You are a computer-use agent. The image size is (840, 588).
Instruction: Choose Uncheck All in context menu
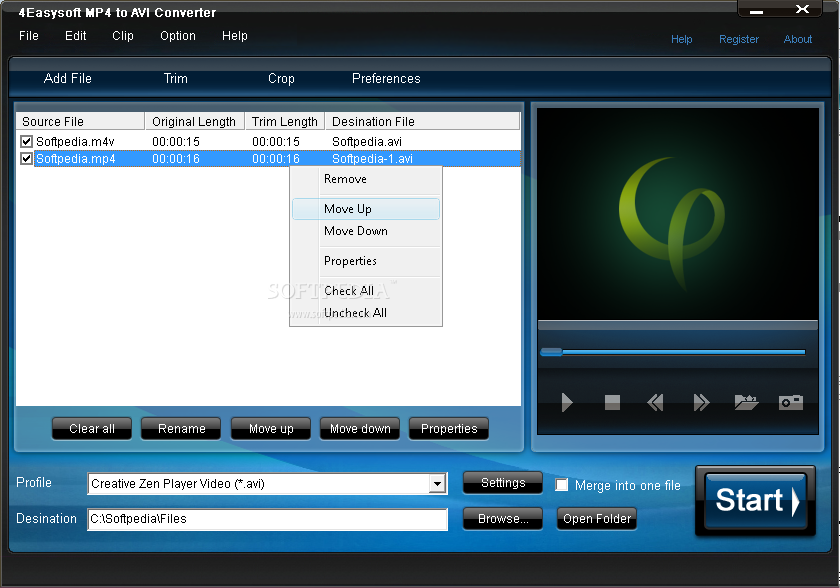click(x=366, y=313)
